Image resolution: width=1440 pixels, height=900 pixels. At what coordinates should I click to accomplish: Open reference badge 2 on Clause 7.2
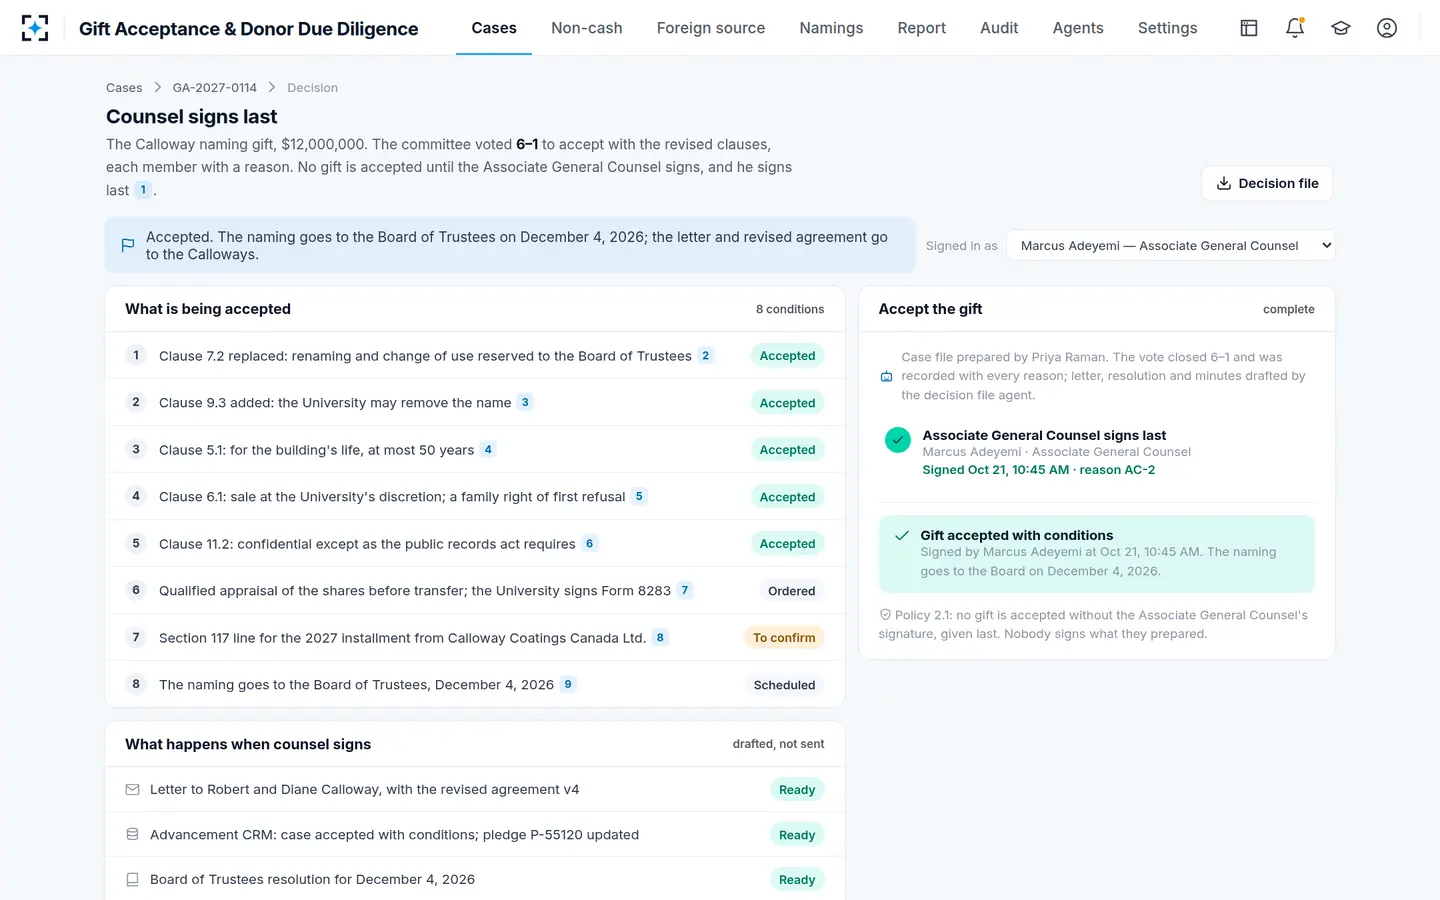pyautogui.click(x=705, y=355)
